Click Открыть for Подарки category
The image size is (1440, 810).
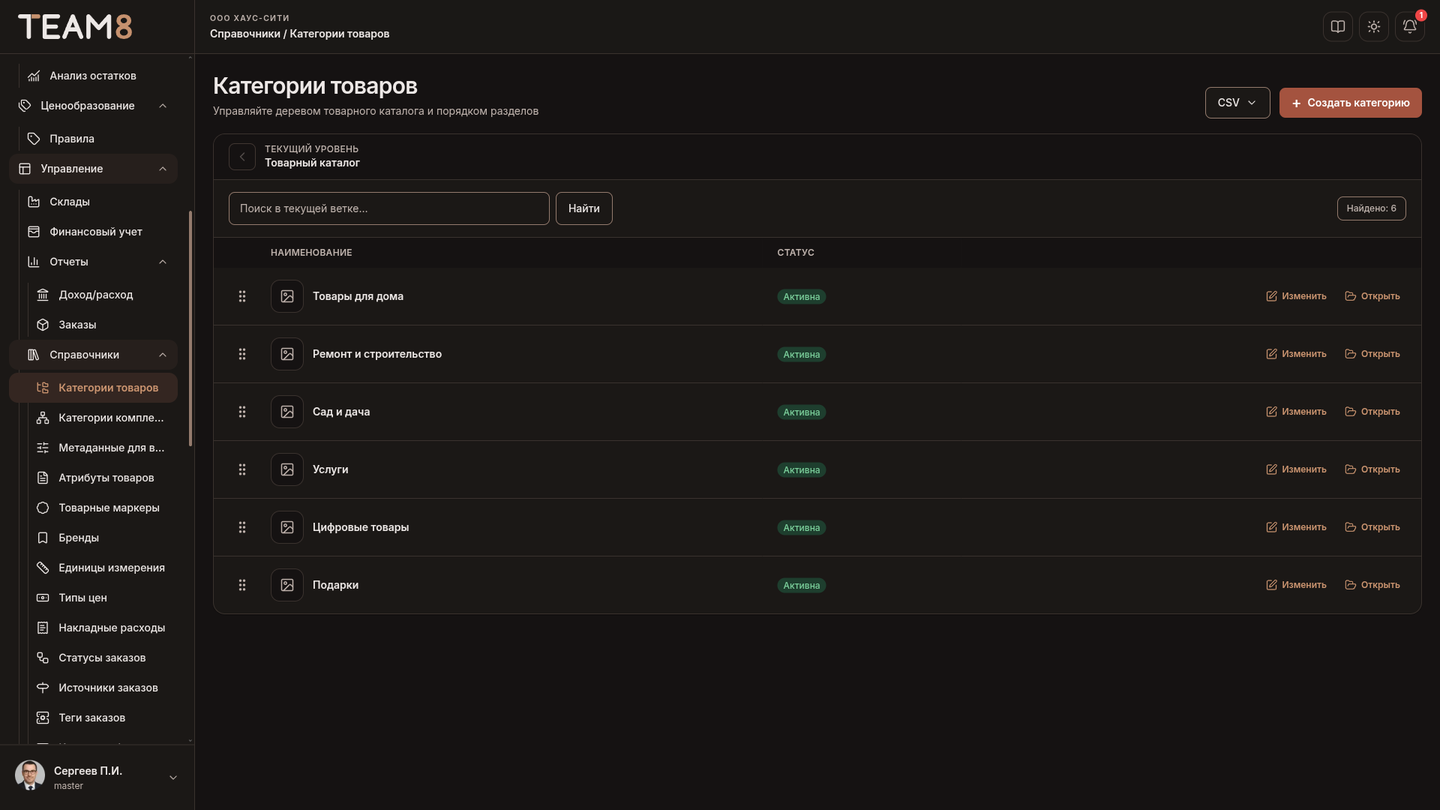coord(1372,585)
